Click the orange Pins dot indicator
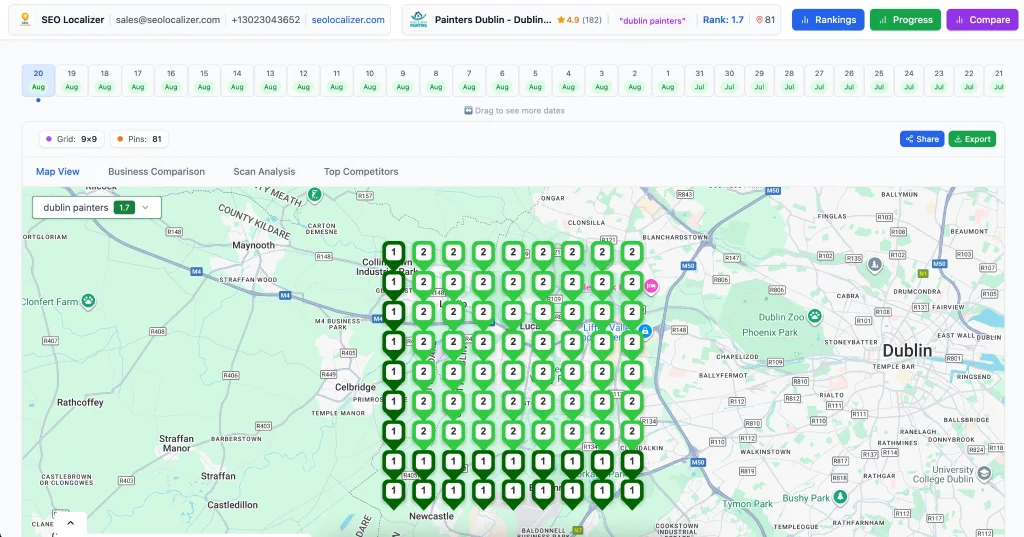 point(120,139)
